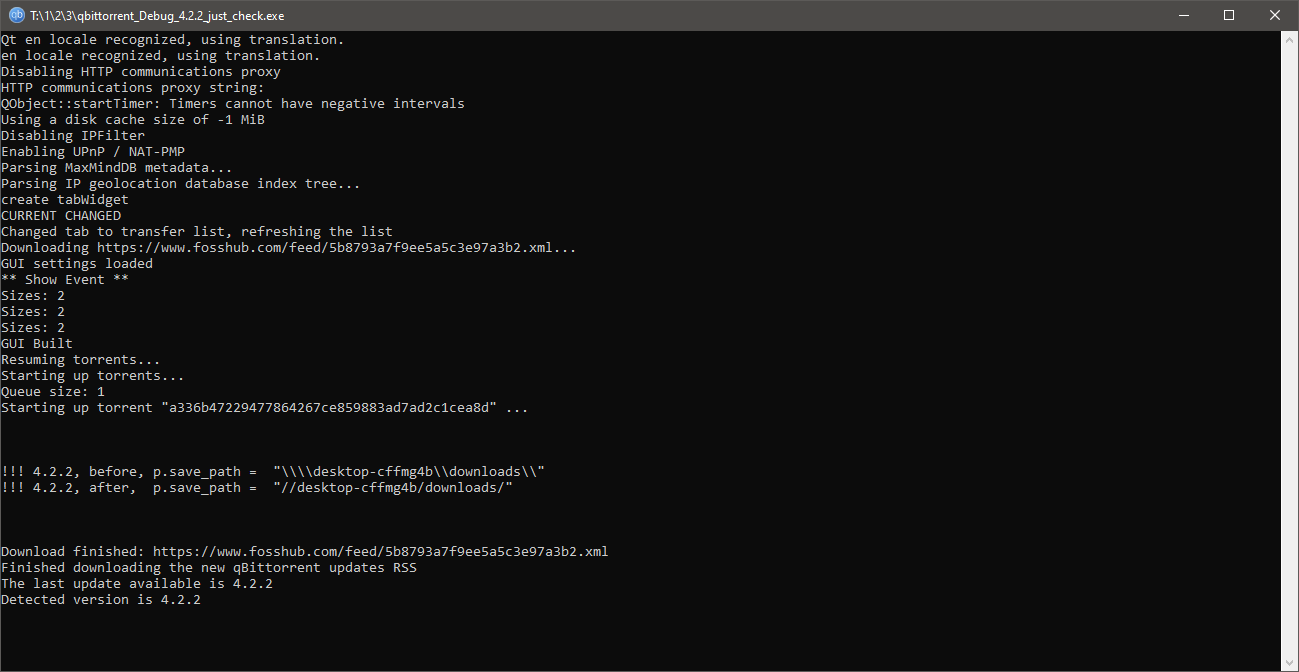Click line 'Resuming torrents...'
Viewport: 1299px width, 672px height.
tap(81, 360)
